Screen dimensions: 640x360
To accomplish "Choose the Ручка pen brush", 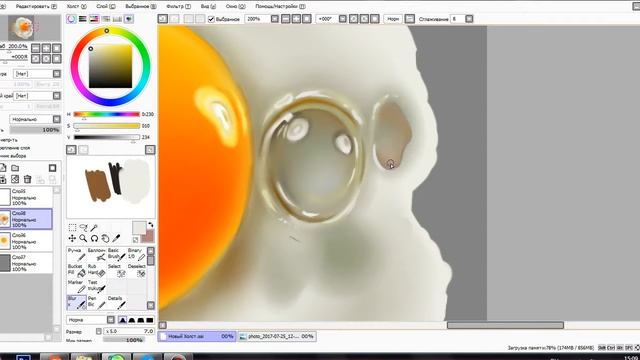I will (x=76, y=254).
